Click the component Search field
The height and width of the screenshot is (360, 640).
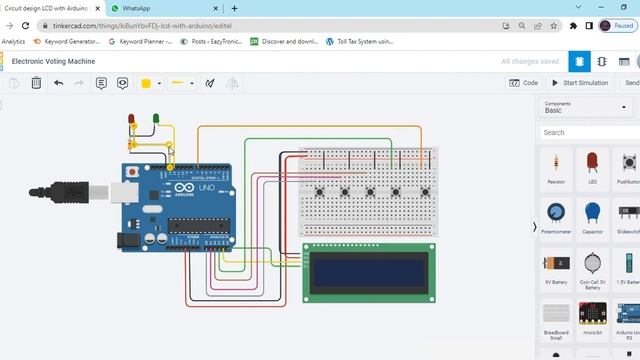click(x=590, y=133)
